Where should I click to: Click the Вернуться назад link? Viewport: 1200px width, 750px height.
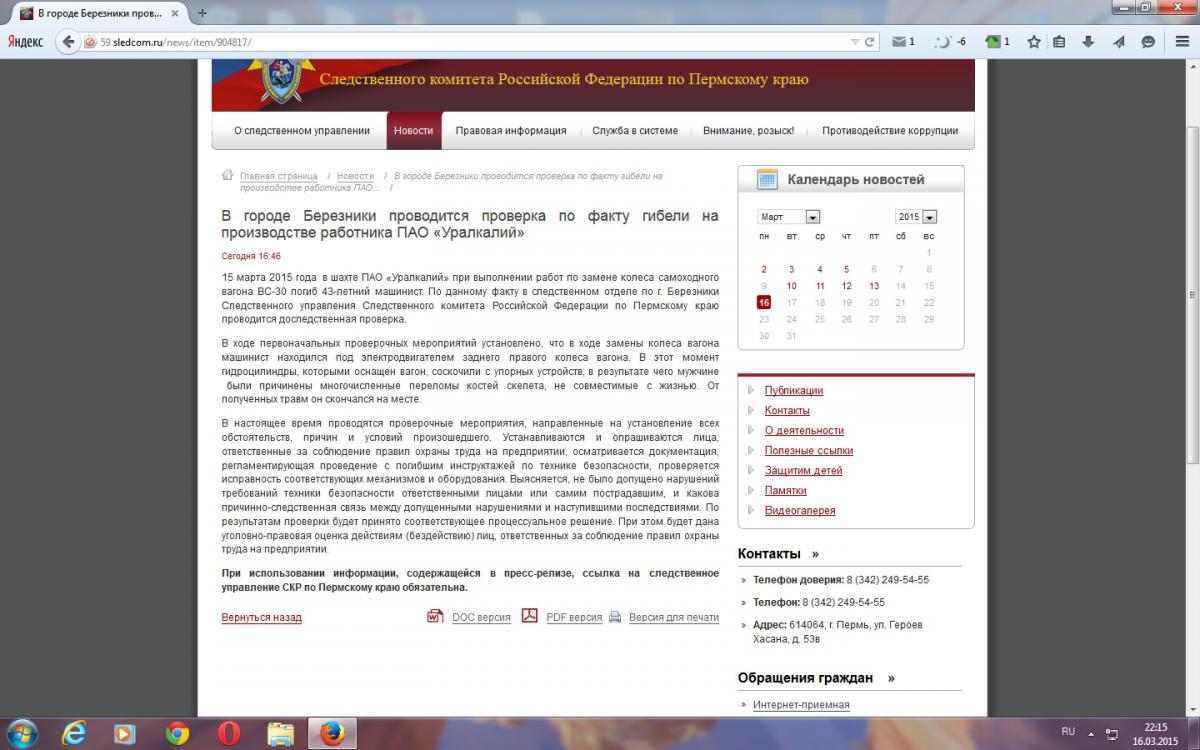tap(261, 618)
